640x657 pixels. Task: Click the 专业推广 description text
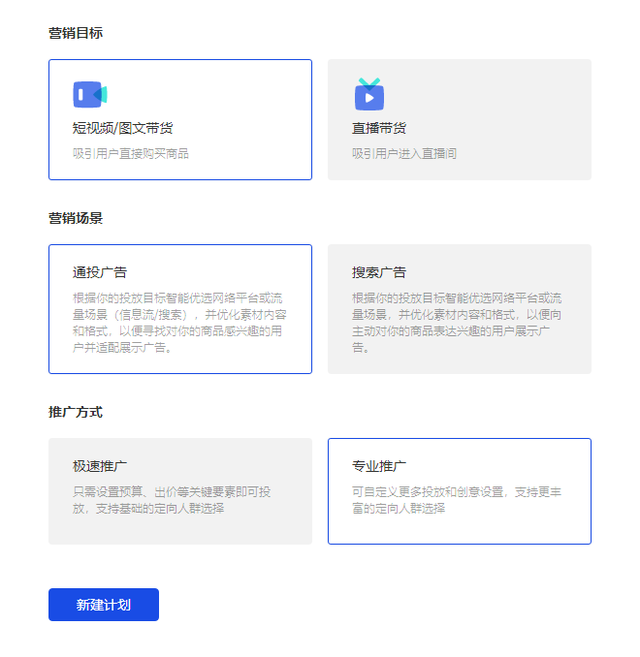[x=457, y=500]
